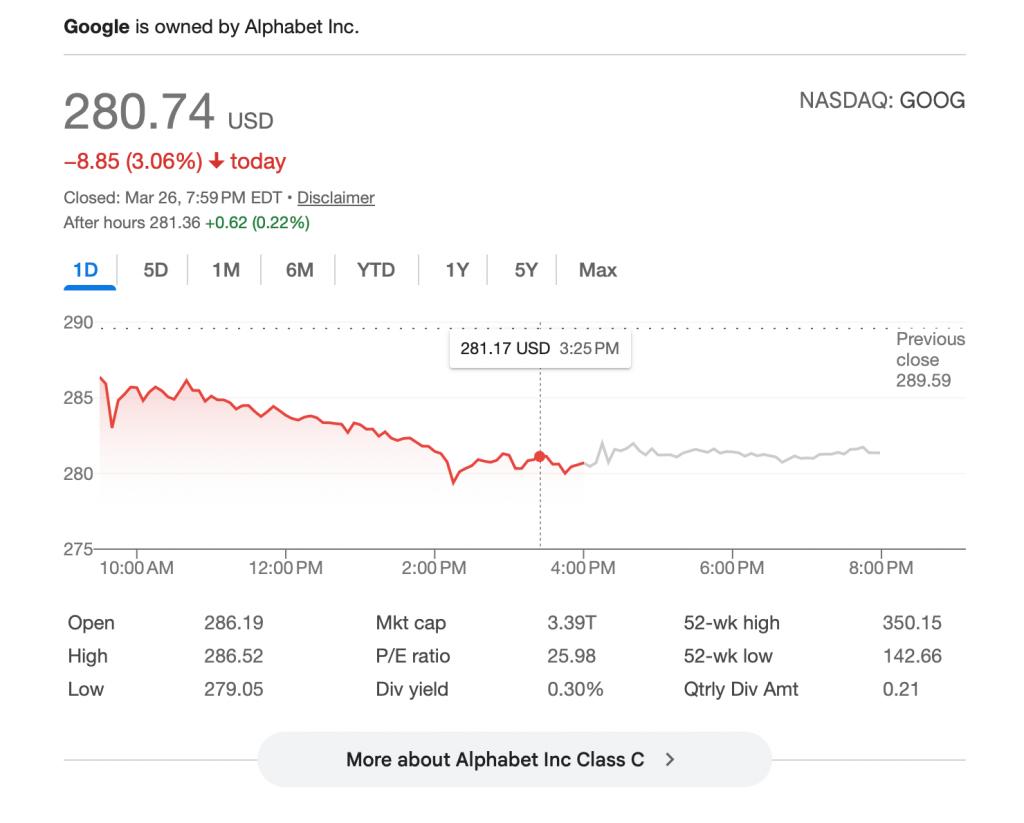Viewport: 1024px width, 823px height.
Task: Click the 52-wk high value 350.15
Action: pyautogui.click(x=911, y=623)
